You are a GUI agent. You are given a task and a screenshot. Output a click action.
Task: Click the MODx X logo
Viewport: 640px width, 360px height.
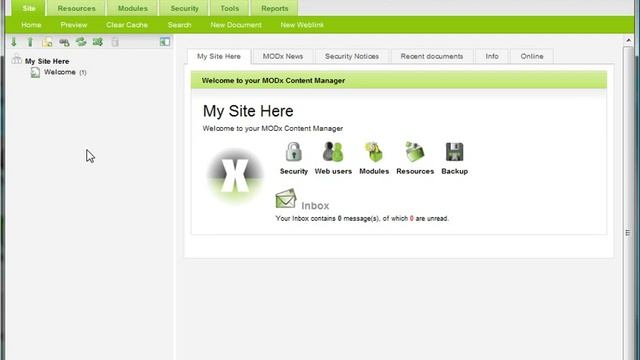coord(235,176)
